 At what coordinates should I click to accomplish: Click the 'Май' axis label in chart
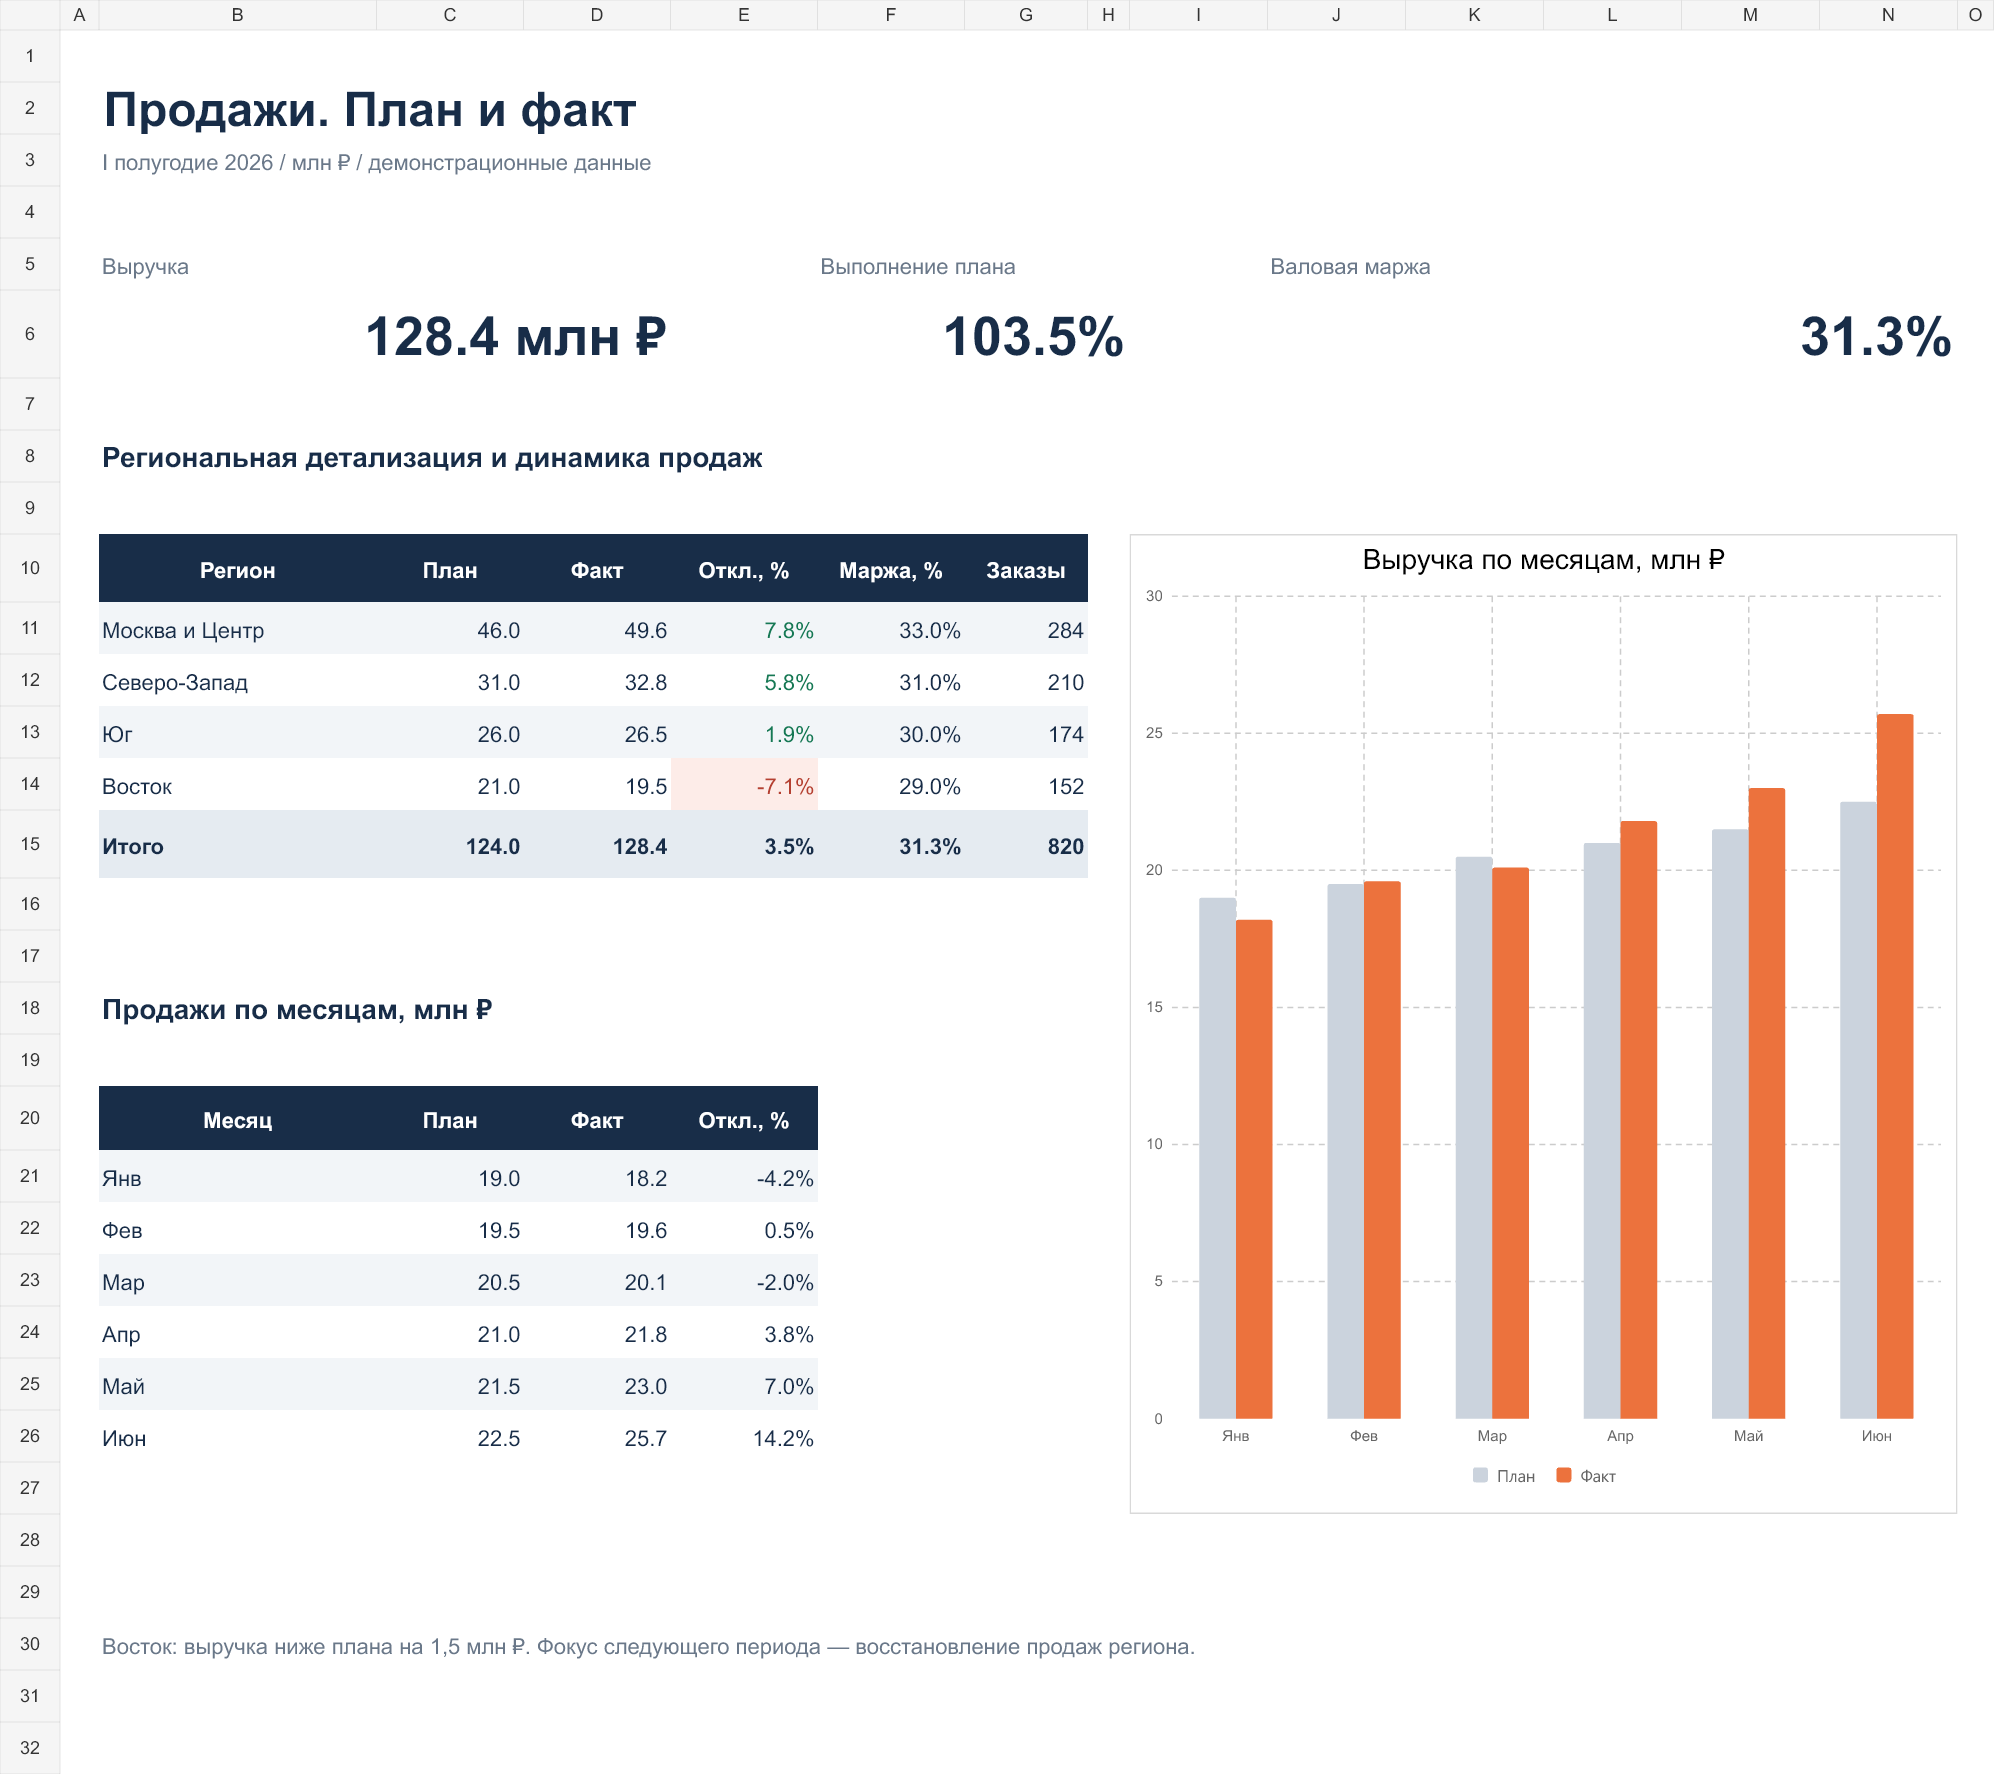[1748, 1436]
